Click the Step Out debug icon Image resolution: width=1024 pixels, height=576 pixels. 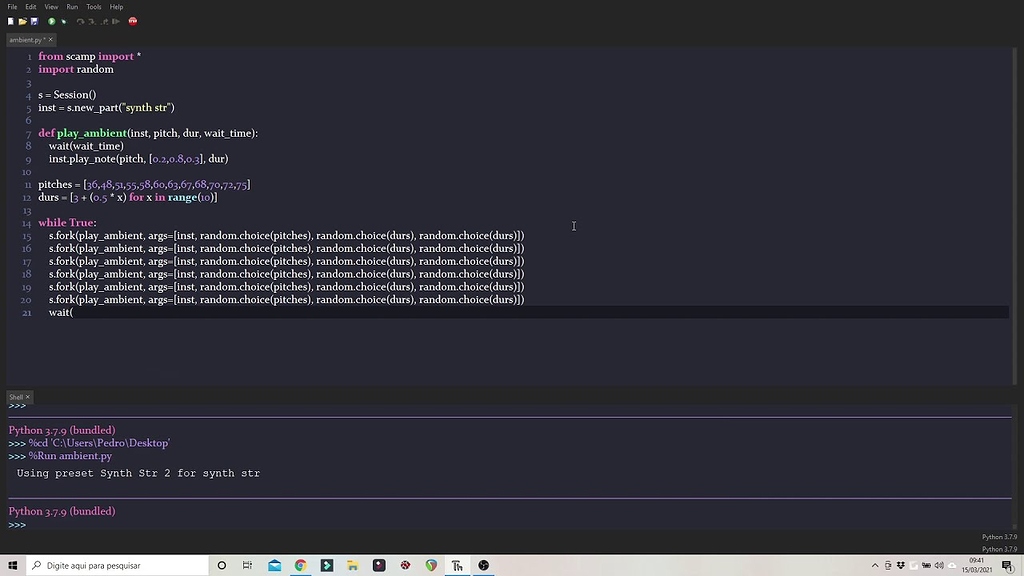104,22
